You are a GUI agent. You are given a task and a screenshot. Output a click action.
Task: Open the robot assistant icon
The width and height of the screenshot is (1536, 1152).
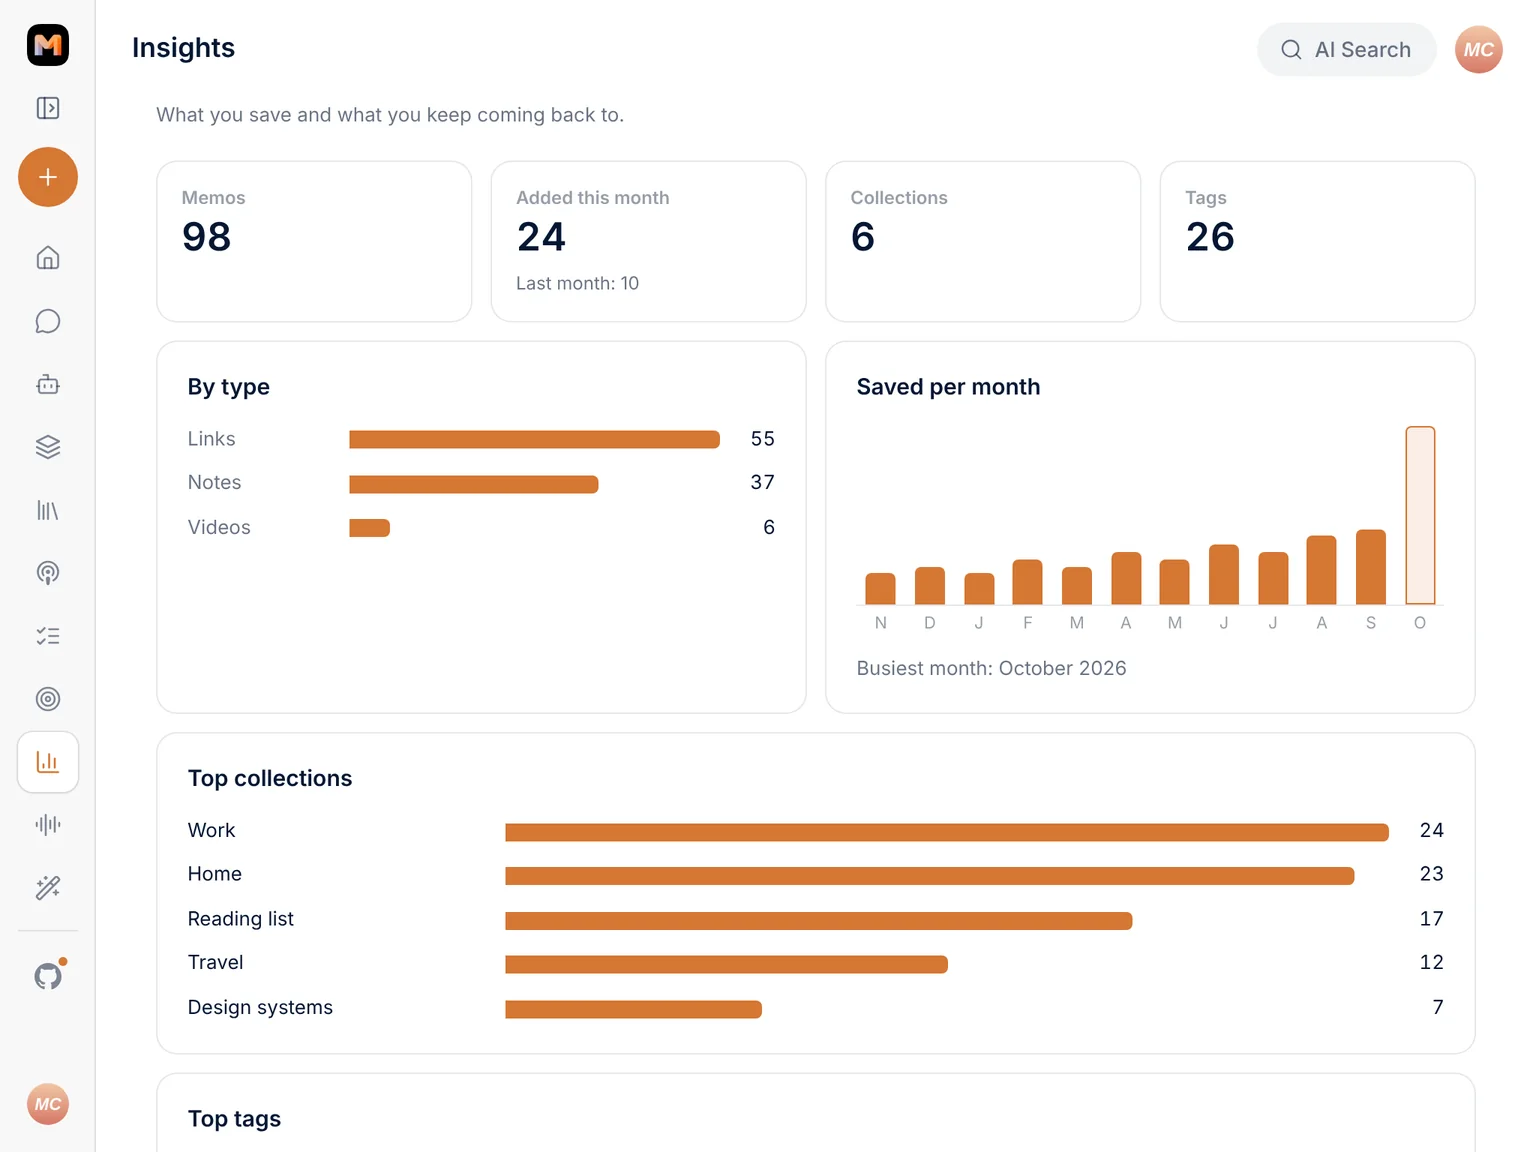click(48, 384)
